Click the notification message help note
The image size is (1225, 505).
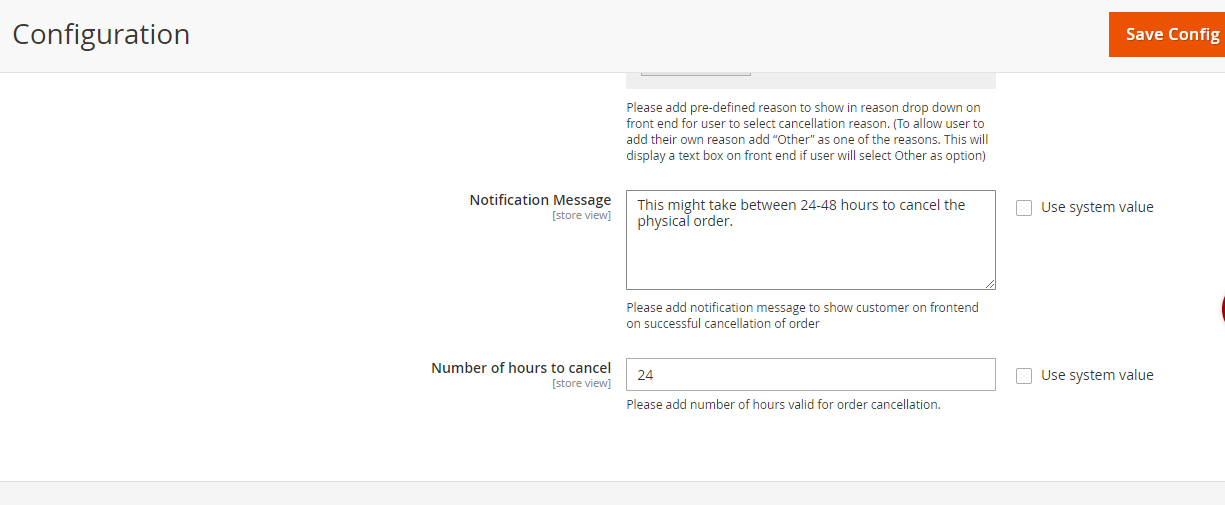click(802, 315)
